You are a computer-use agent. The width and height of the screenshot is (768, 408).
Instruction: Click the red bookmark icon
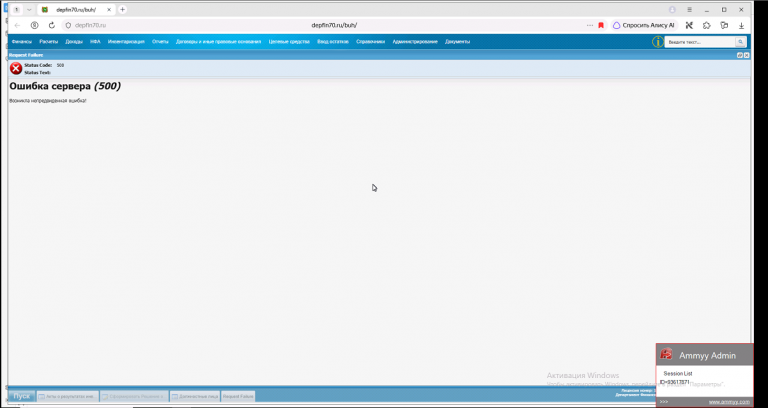[x=601, y=25]
